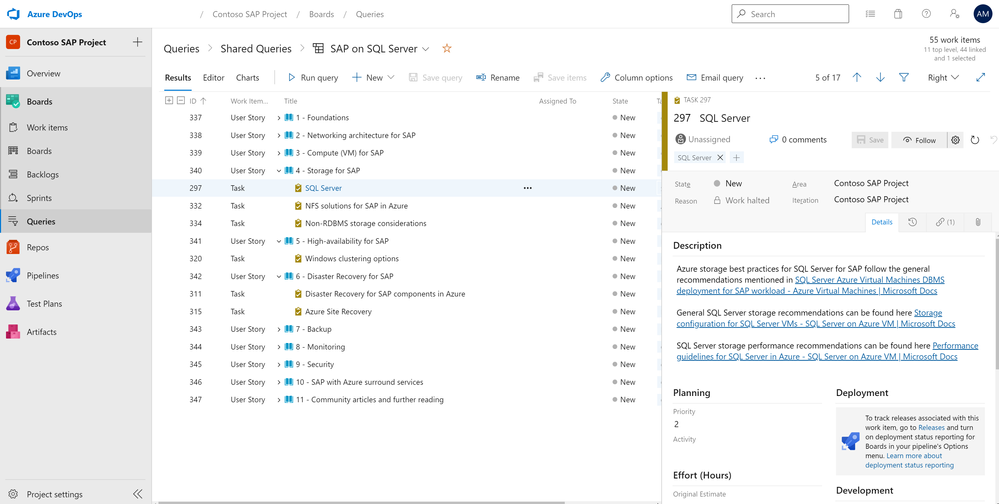Collapse all rows with the minus box
This screenshot has width=999, height=504.
[x=181, y=101]
